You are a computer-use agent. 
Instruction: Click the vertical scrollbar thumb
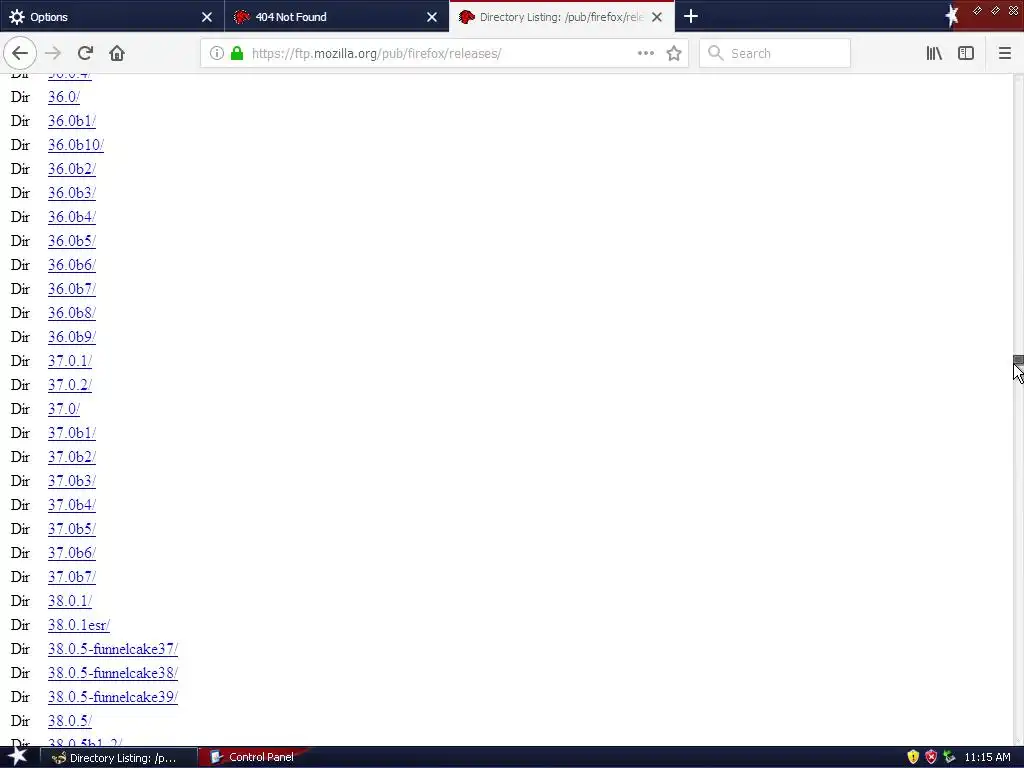(x=1018, y=360)
